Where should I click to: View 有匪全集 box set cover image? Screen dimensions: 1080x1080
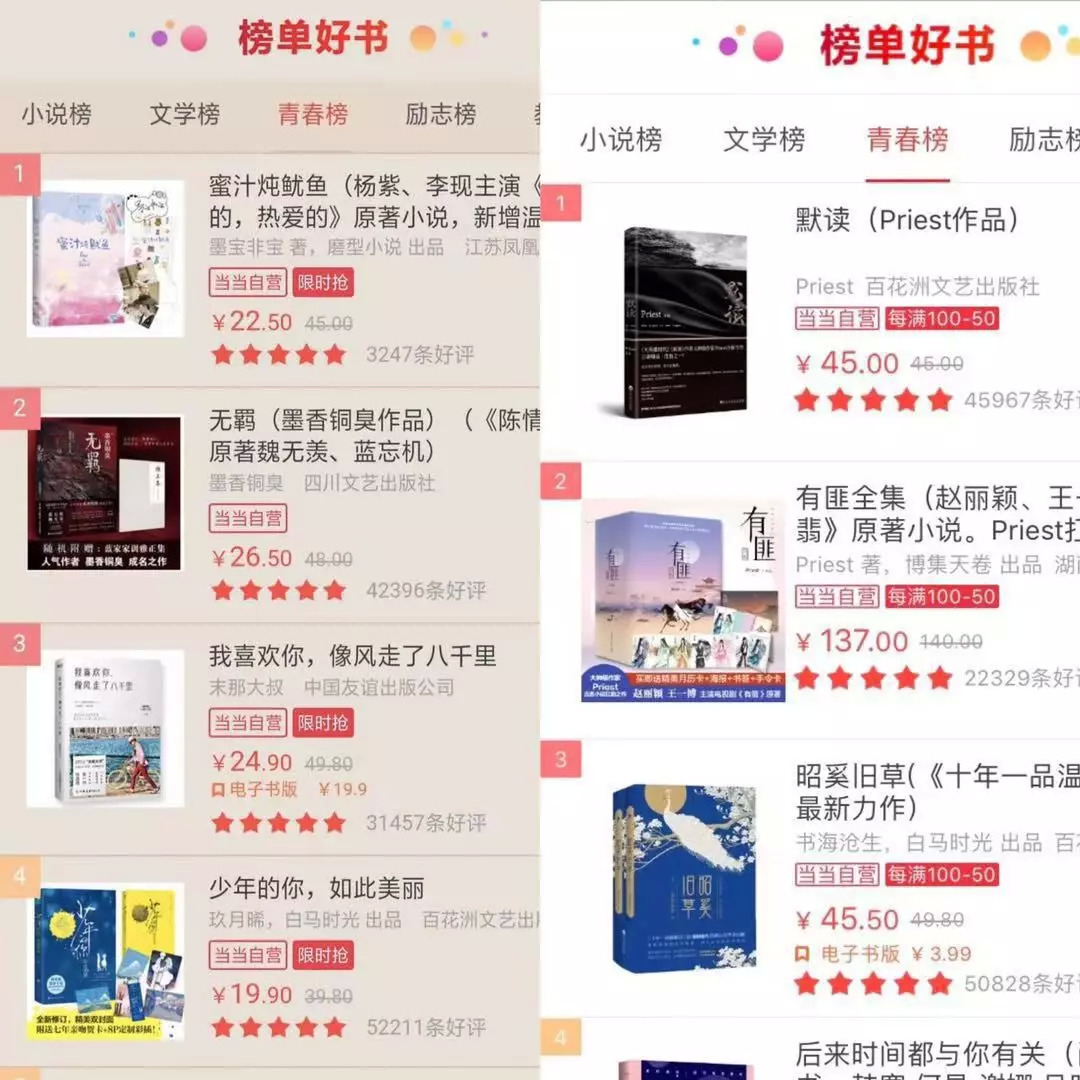tap(683, 601)
